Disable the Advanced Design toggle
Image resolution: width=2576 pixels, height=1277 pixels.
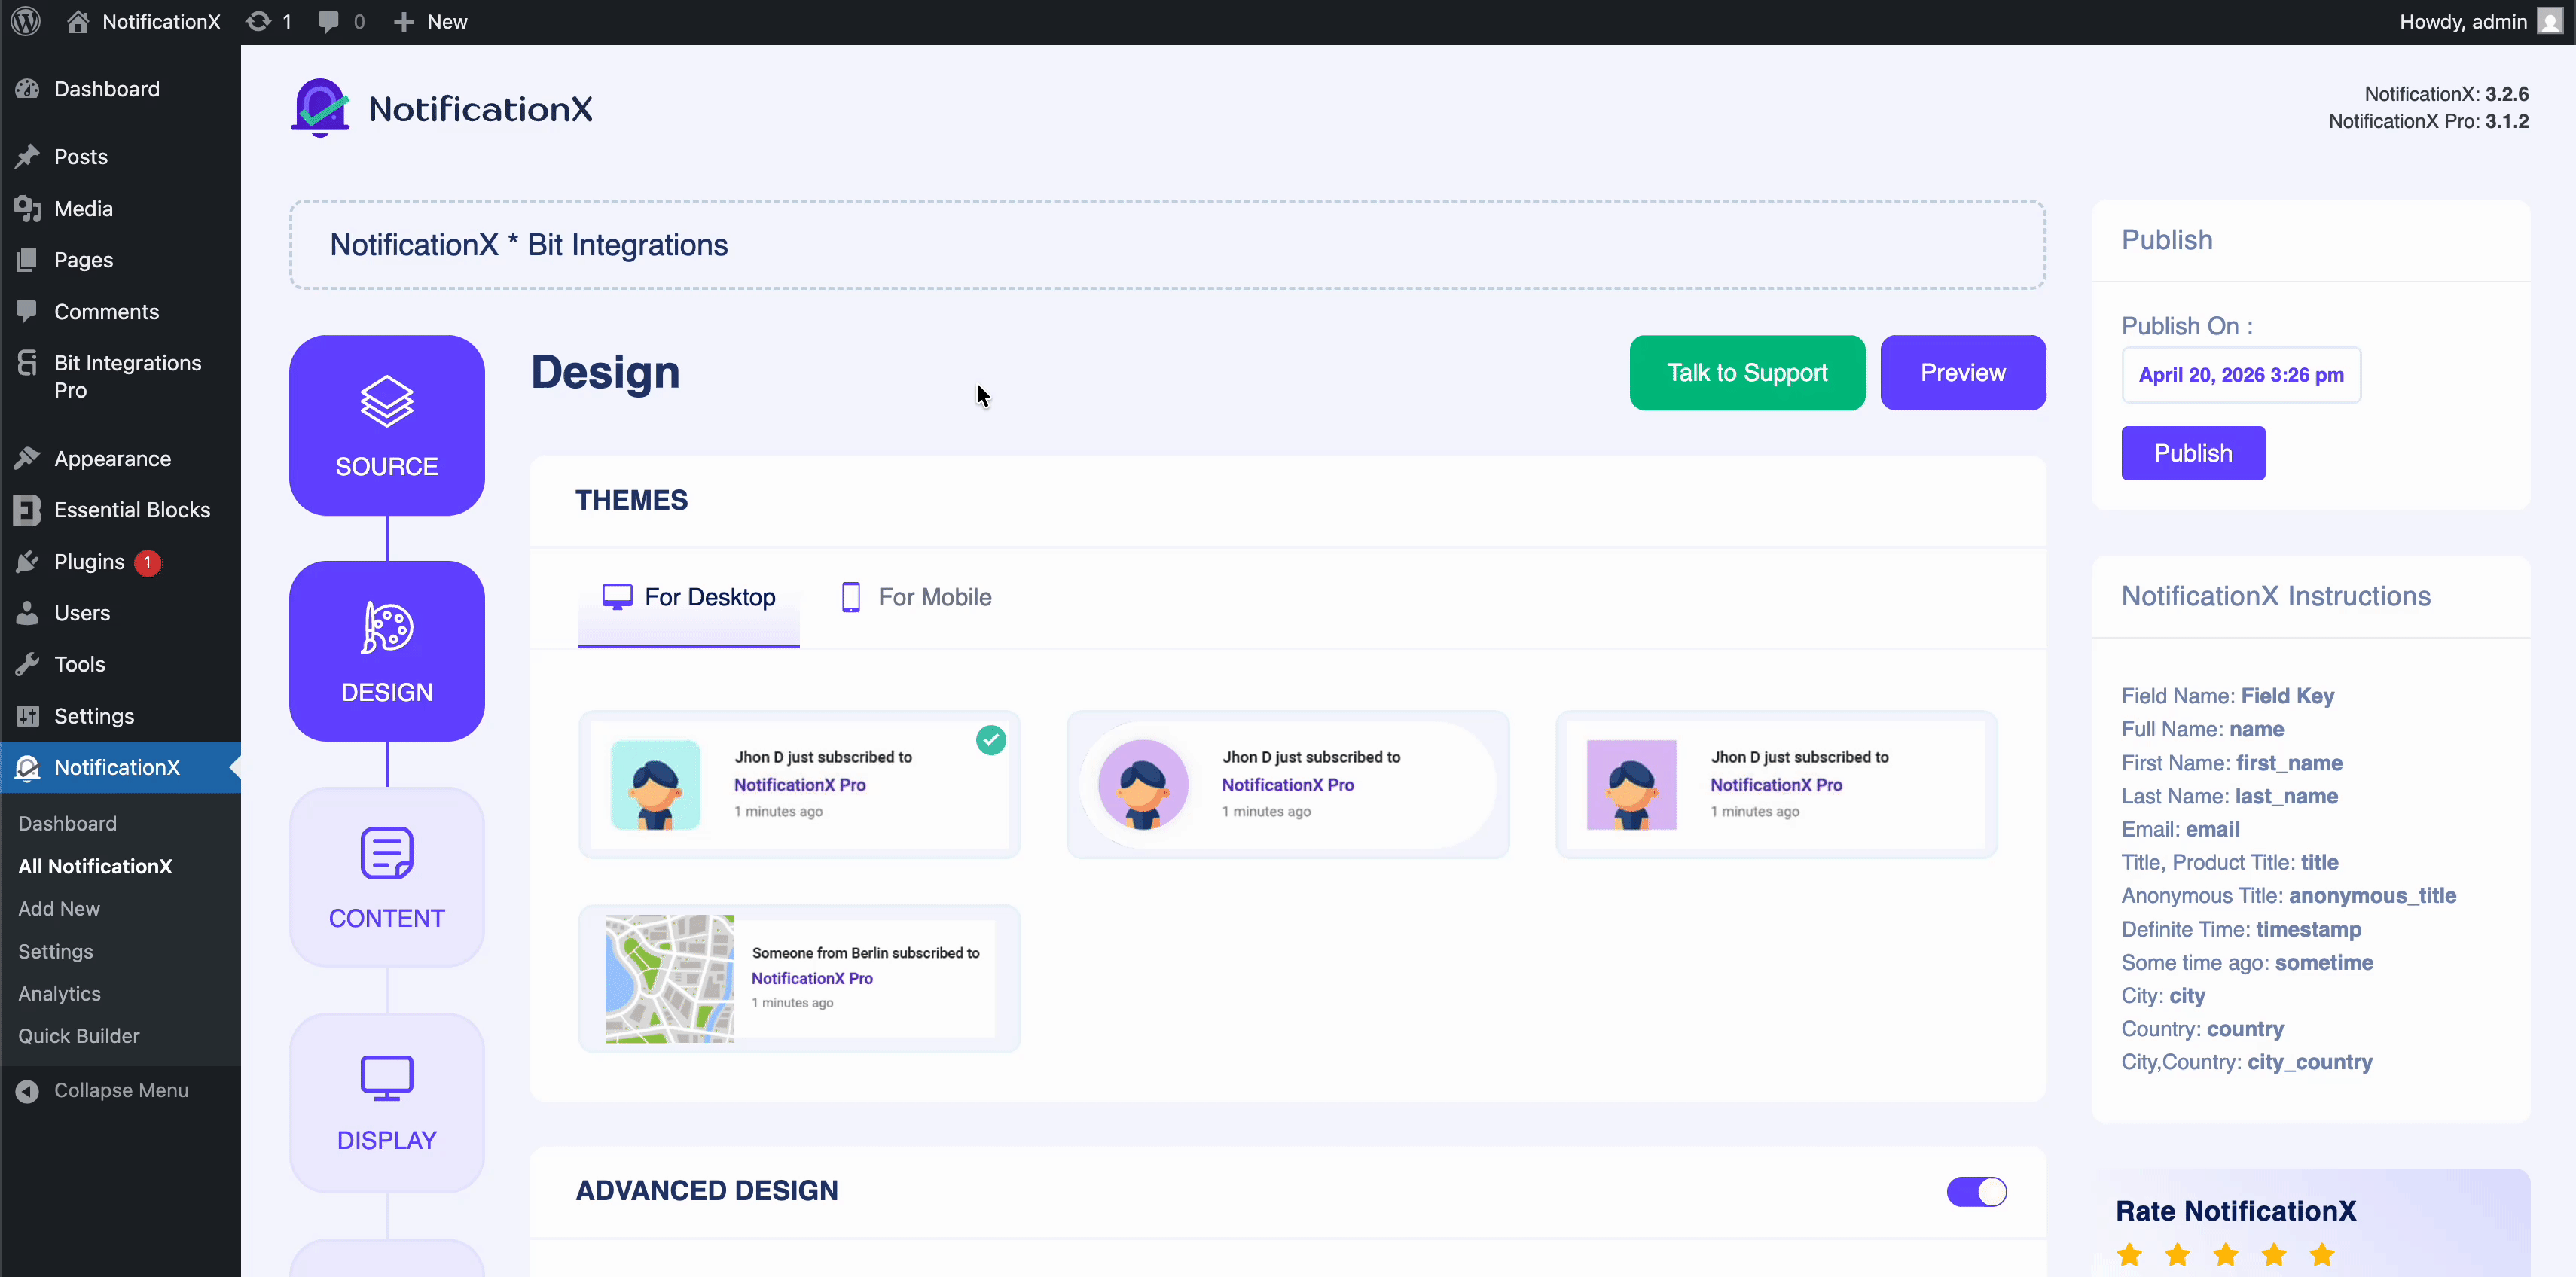[1976, 1191]
